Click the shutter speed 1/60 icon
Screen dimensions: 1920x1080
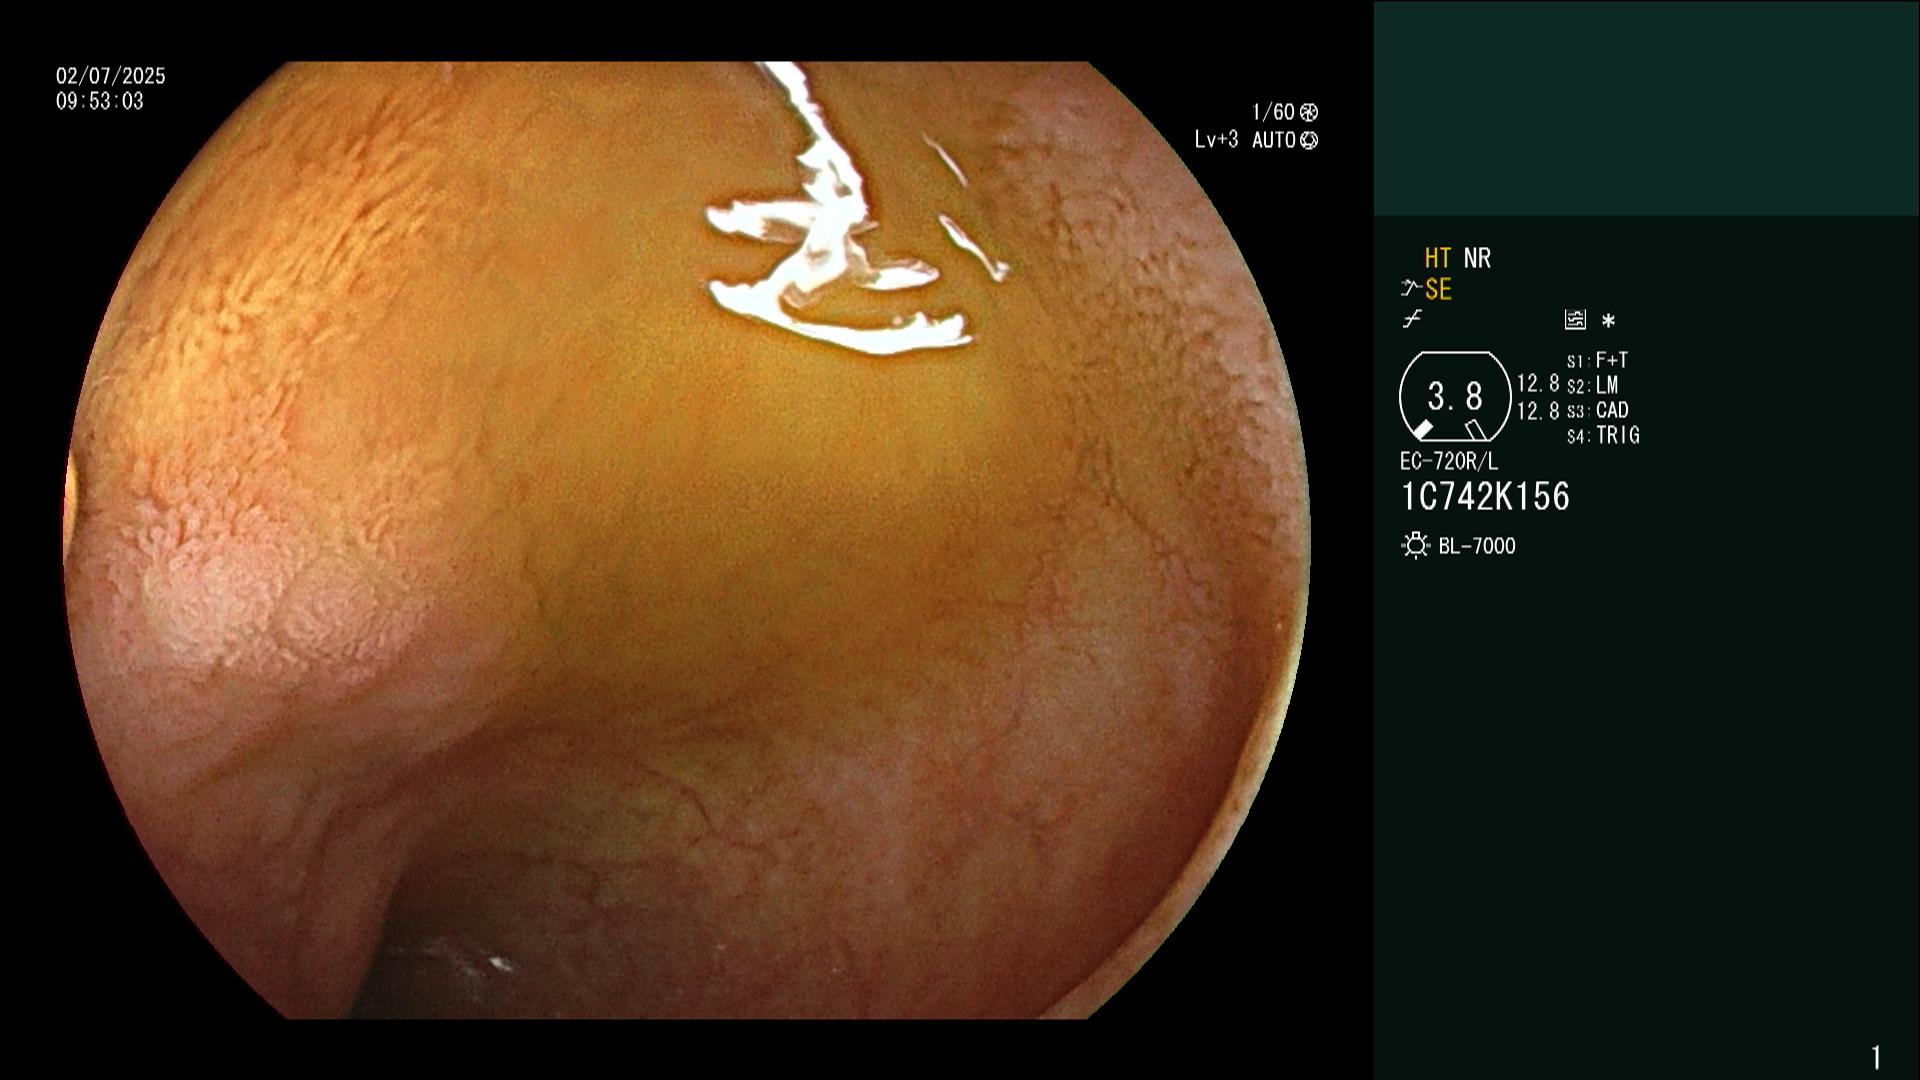(1309, 112)
